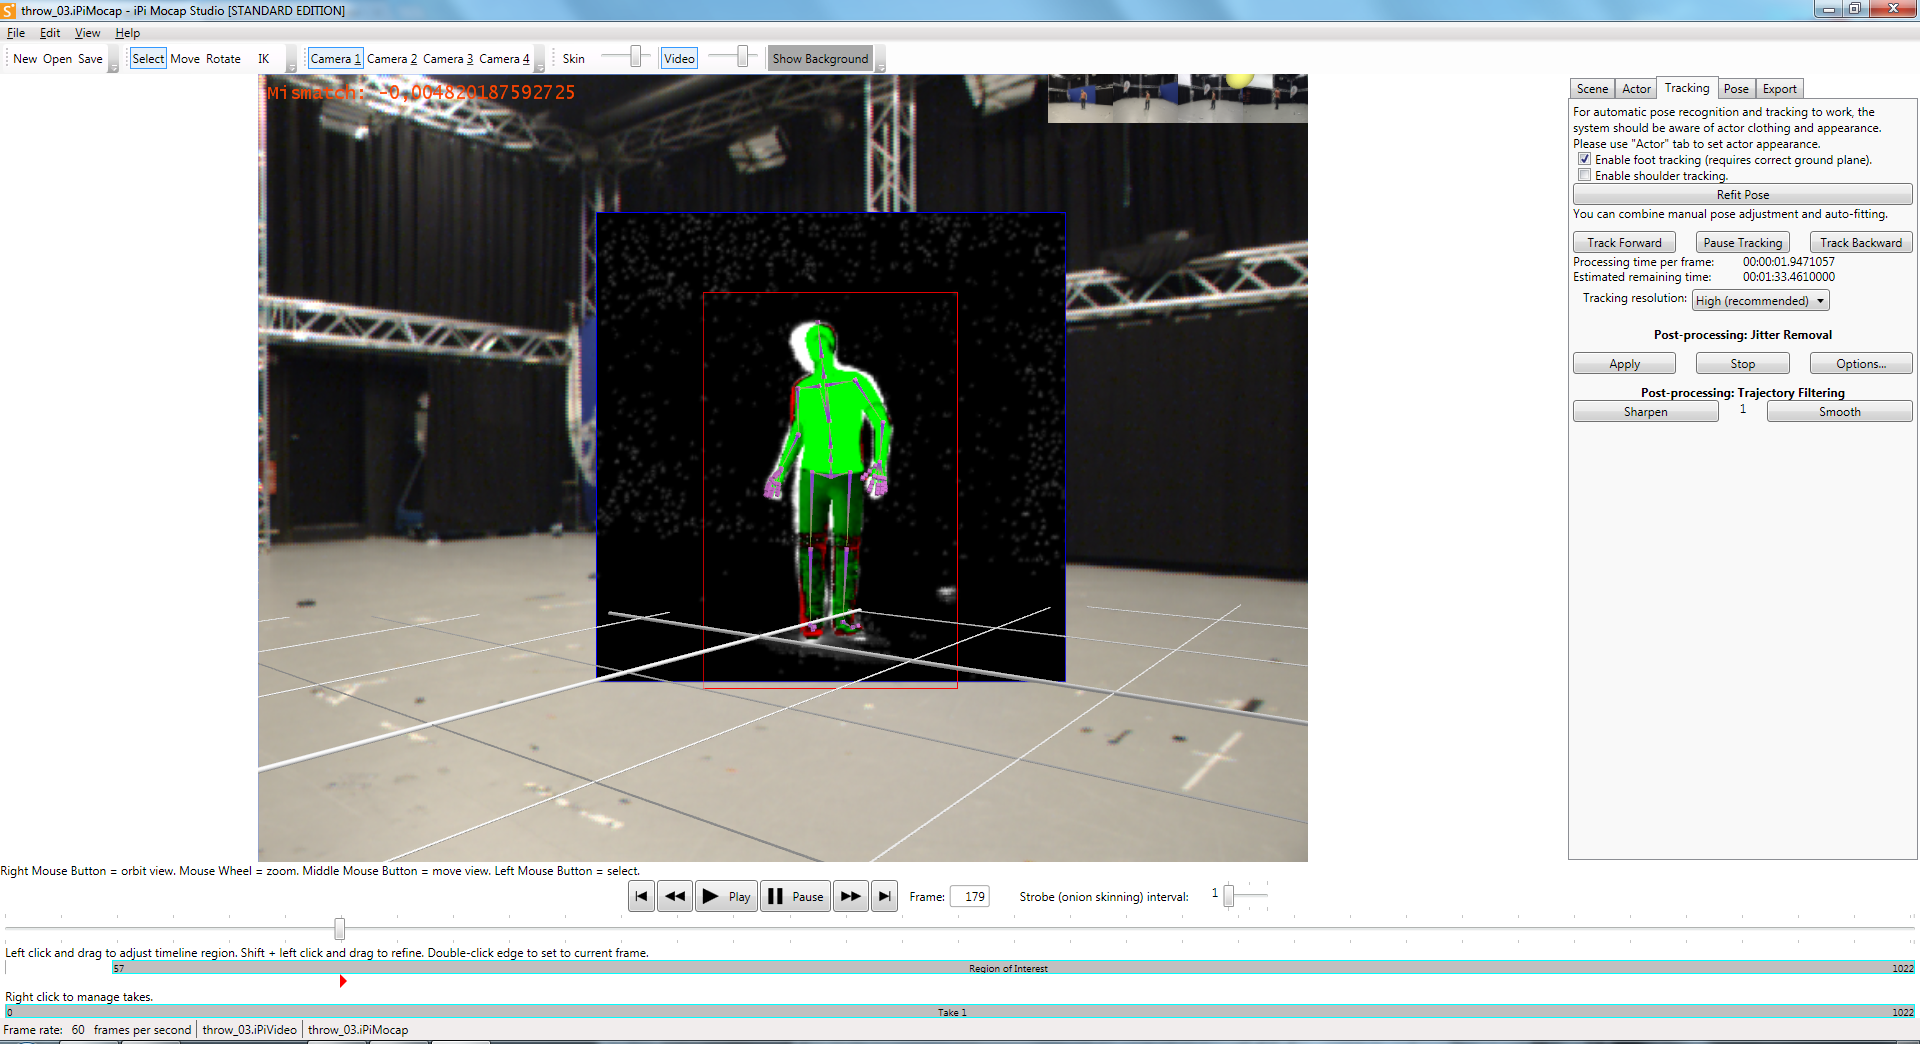Activate the Rotate tool
This screenshot has height=1044, width=1920.
click(x=223, y=59)
